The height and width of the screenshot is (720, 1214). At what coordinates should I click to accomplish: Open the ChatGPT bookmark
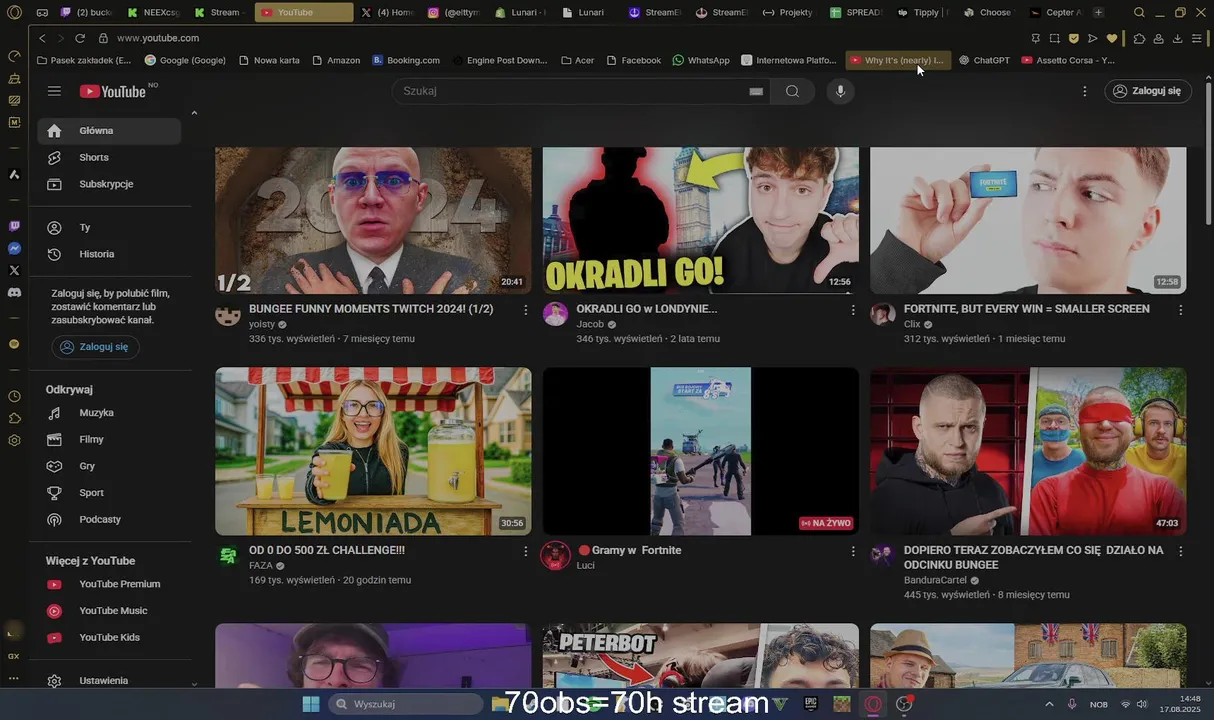[x=984, y=60]
